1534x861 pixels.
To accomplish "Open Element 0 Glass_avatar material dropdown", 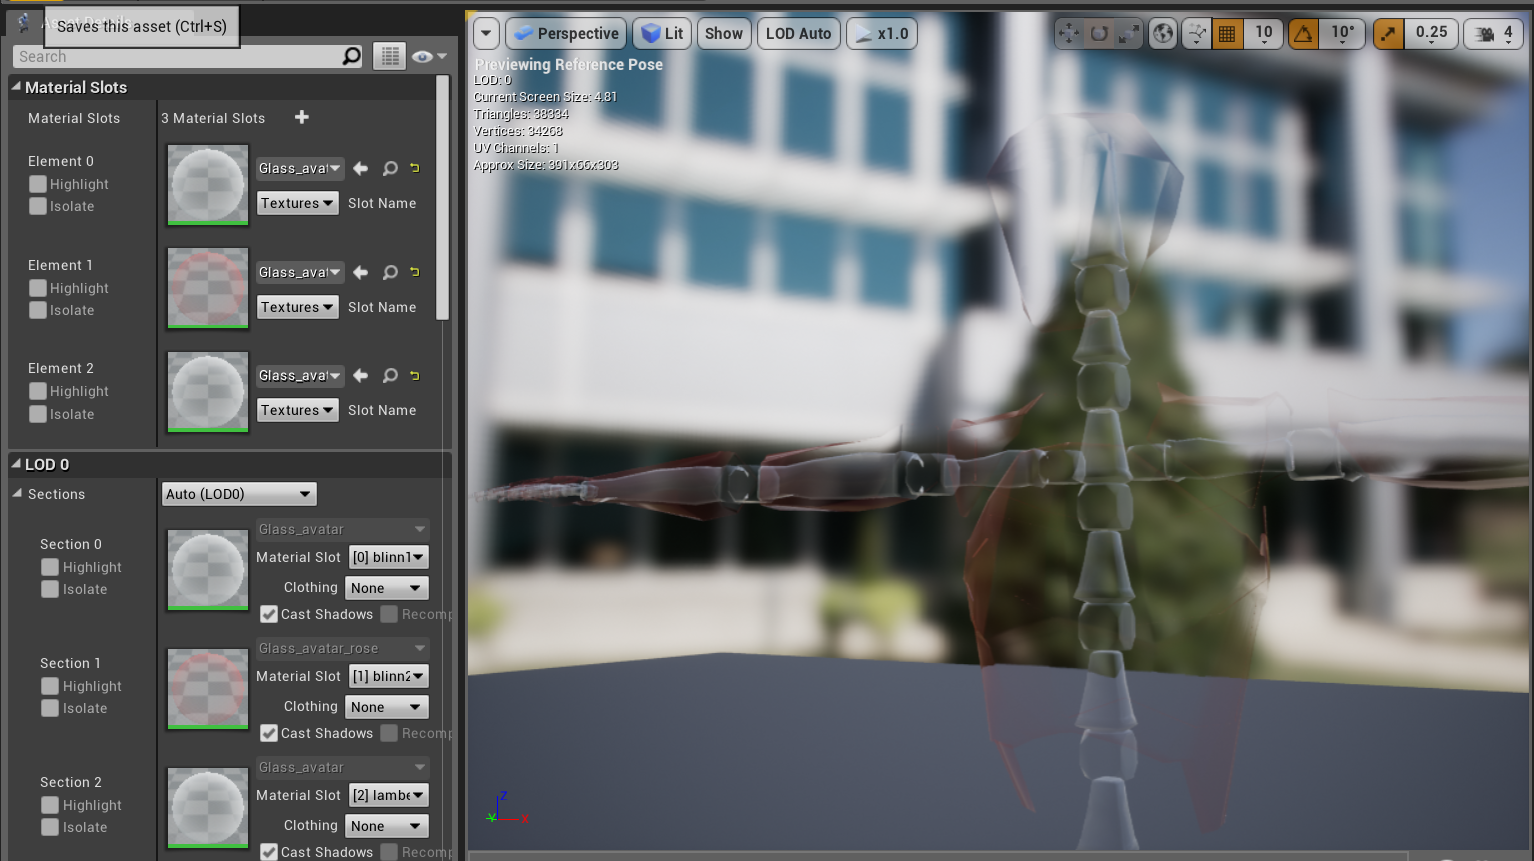I will [x=300, y=168].
